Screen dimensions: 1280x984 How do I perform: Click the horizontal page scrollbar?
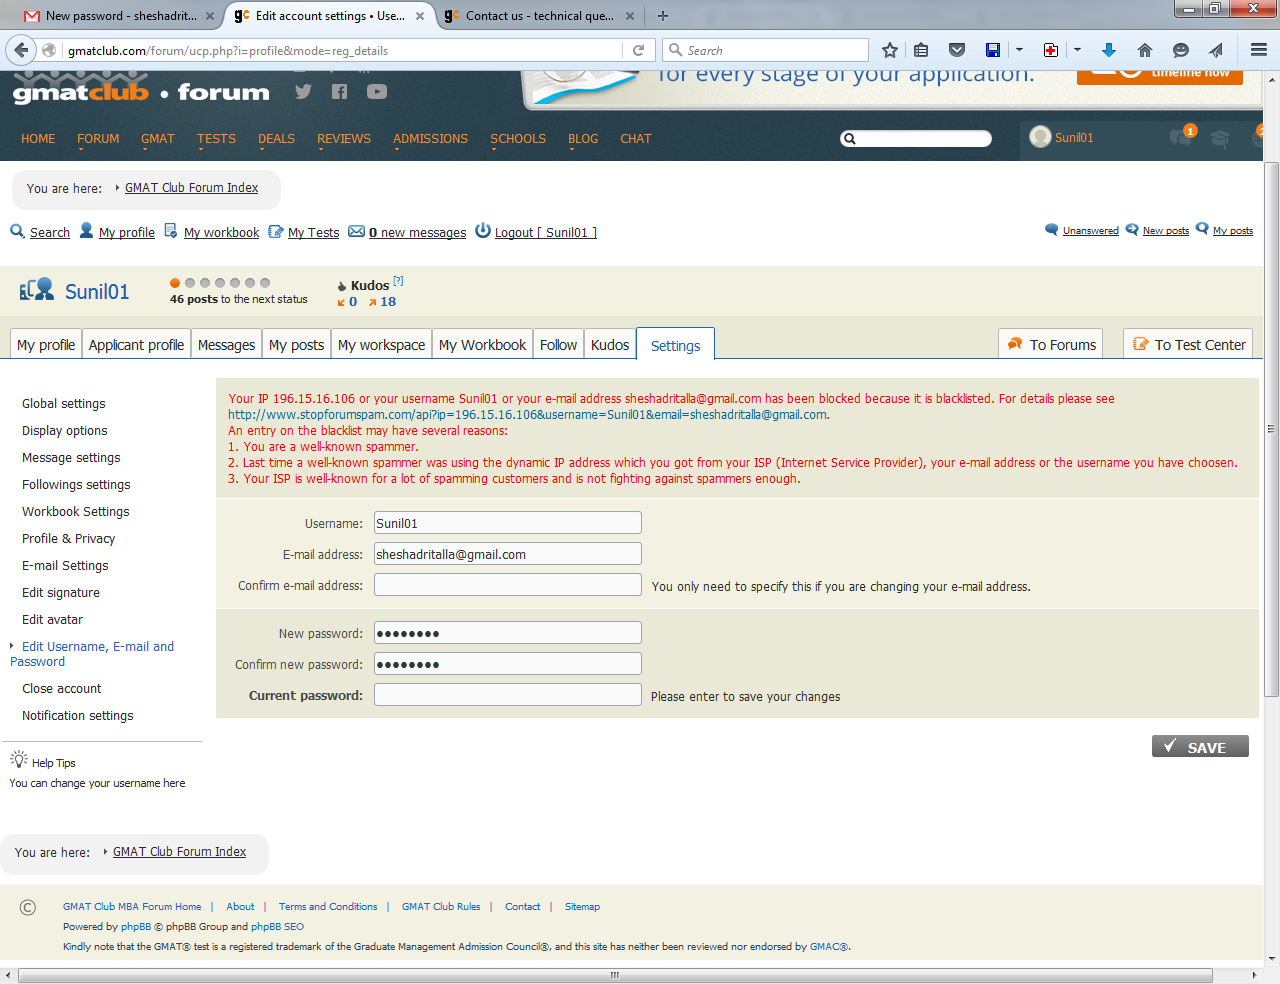[615, 975]
